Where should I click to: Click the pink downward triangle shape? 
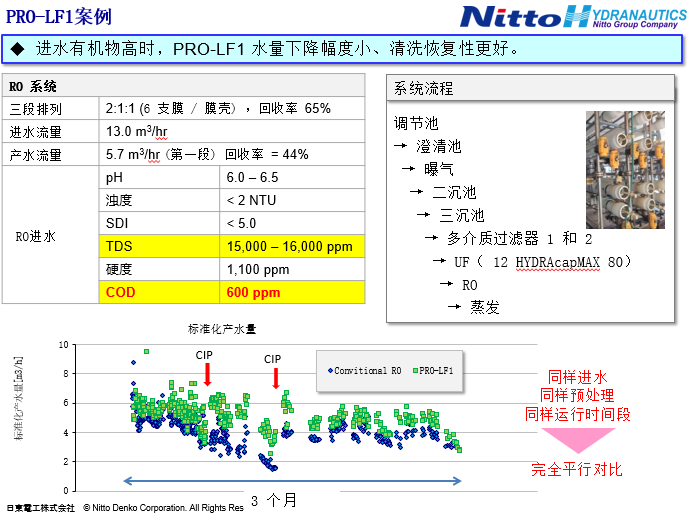coord(578,440)
